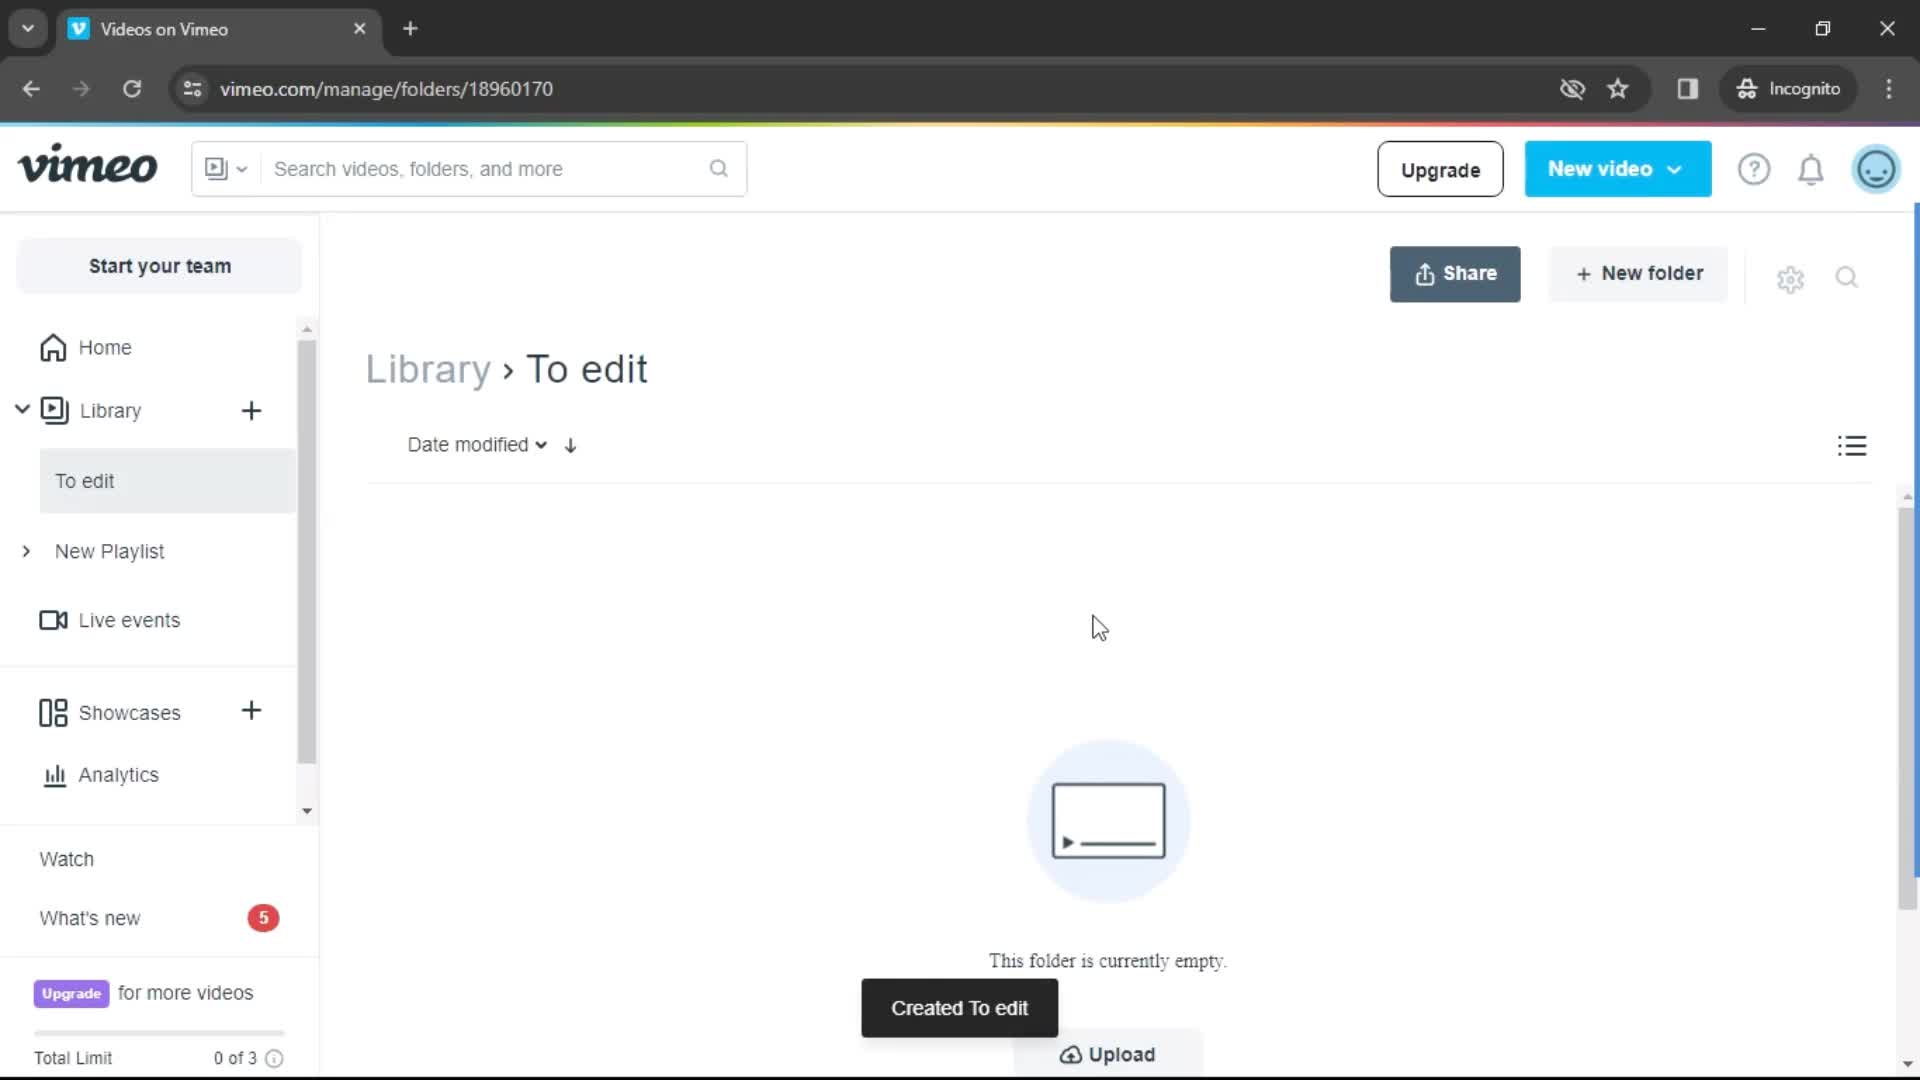The height and width of the screenshot is (1080, 1920).
Task: Toggle the sort order direction arrow
Action: (570, 444)
